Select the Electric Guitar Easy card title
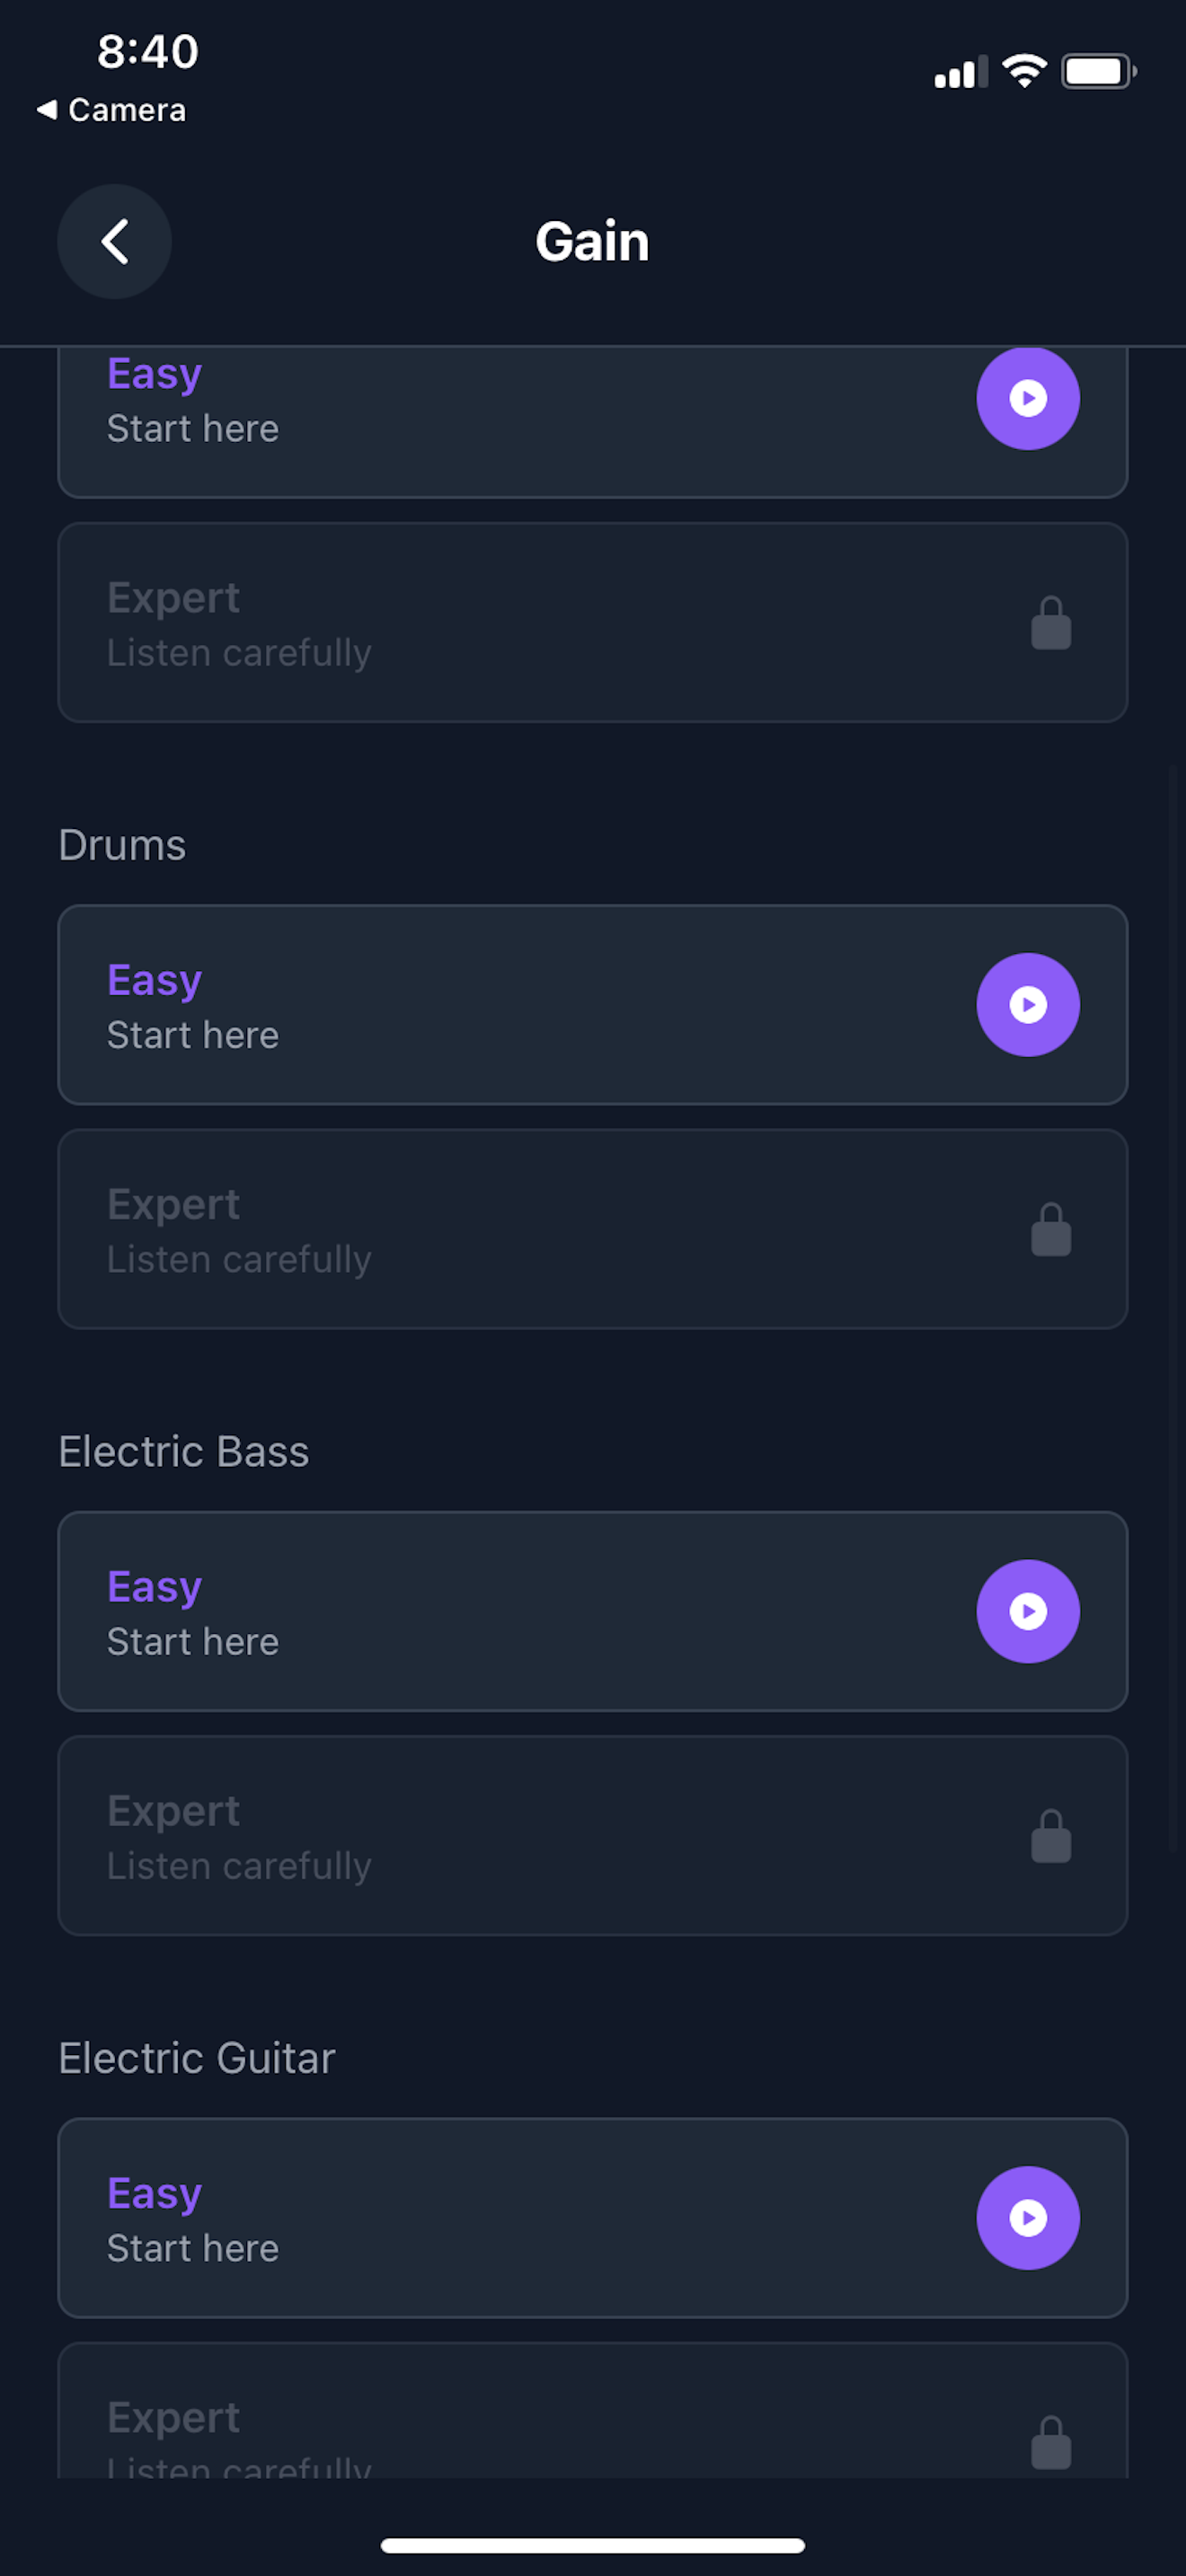 click(x=154, y=2194)
